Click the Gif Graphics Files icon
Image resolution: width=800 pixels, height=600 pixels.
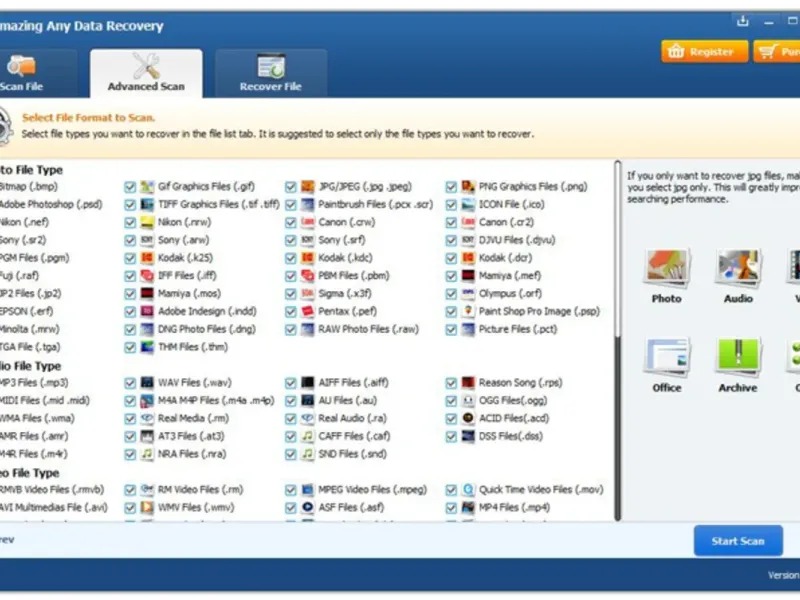click(147, 187)
